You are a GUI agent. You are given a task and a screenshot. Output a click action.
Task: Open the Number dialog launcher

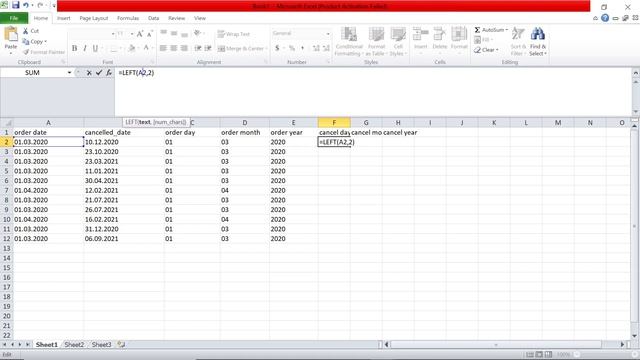(328, 62)
